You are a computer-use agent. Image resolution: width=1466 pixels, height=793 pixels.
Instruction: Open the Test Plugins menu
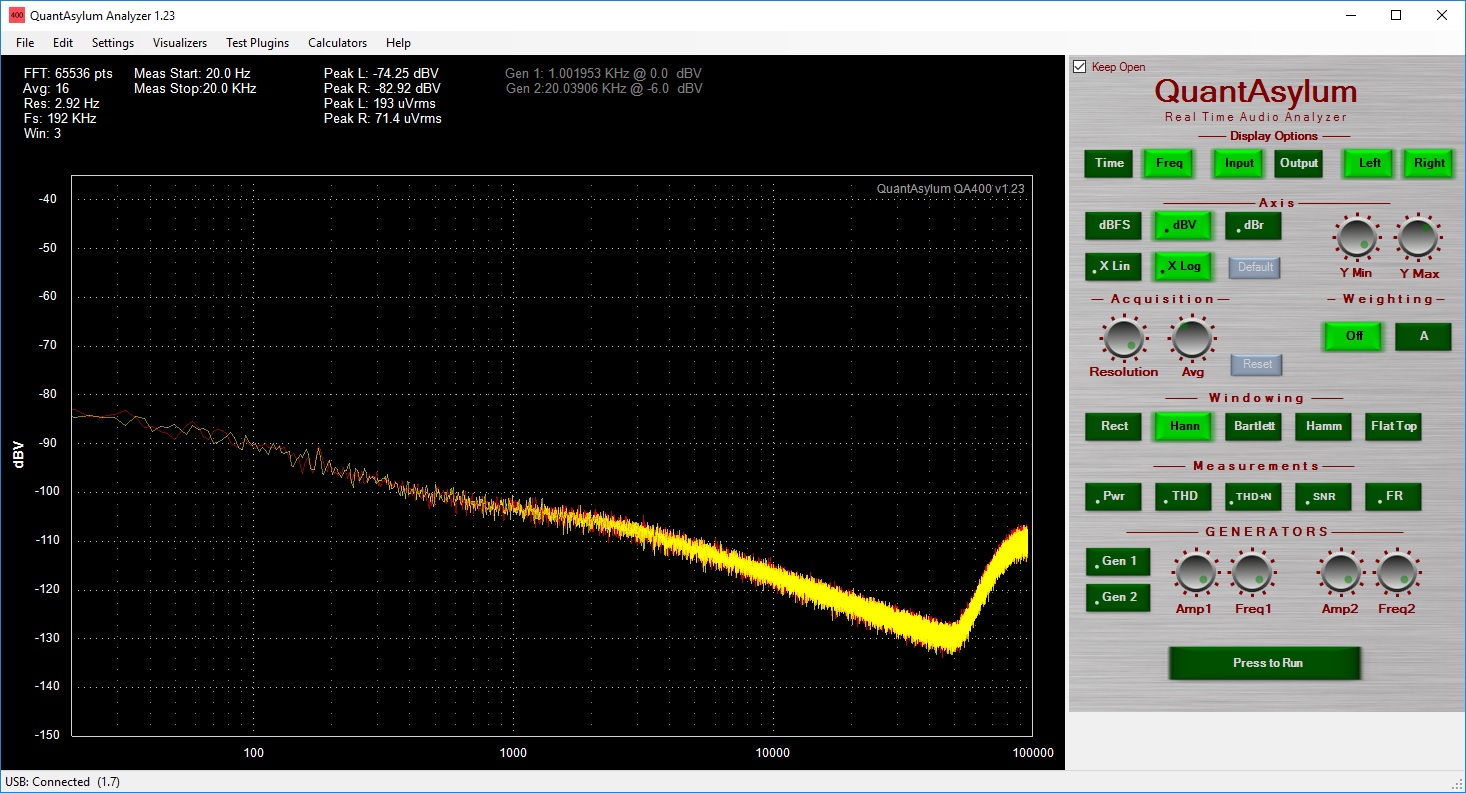tap(257, 43)
